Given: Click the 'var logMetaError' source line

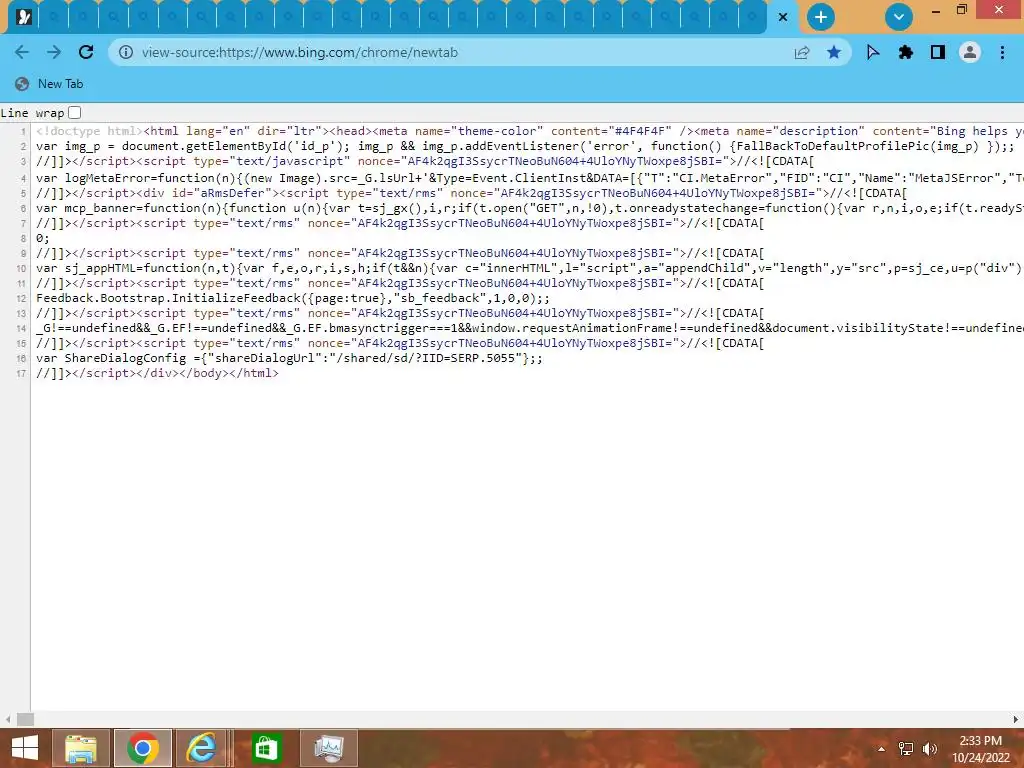Looking at the screenshot, I should (530, 178).
